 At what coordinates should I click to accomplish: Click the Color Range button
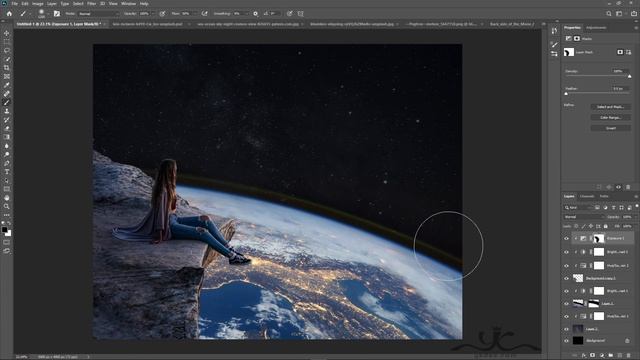coord(611,118)
